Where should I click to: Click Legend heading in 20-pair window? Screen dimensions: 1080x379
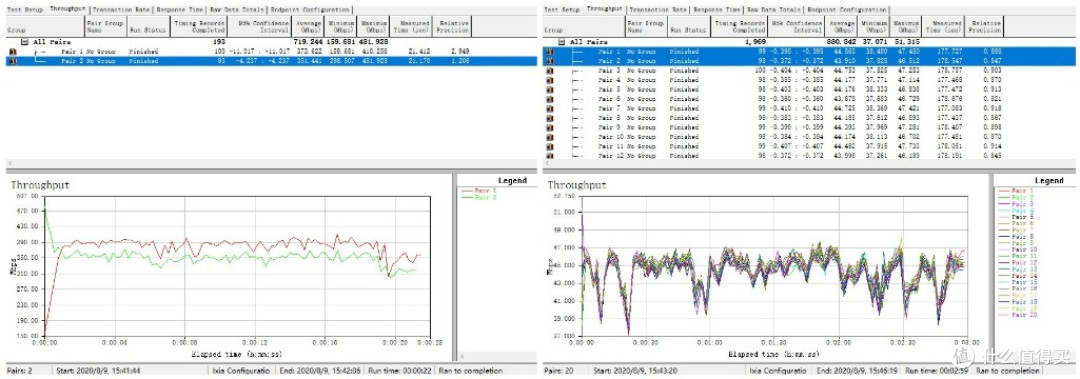1048,181
